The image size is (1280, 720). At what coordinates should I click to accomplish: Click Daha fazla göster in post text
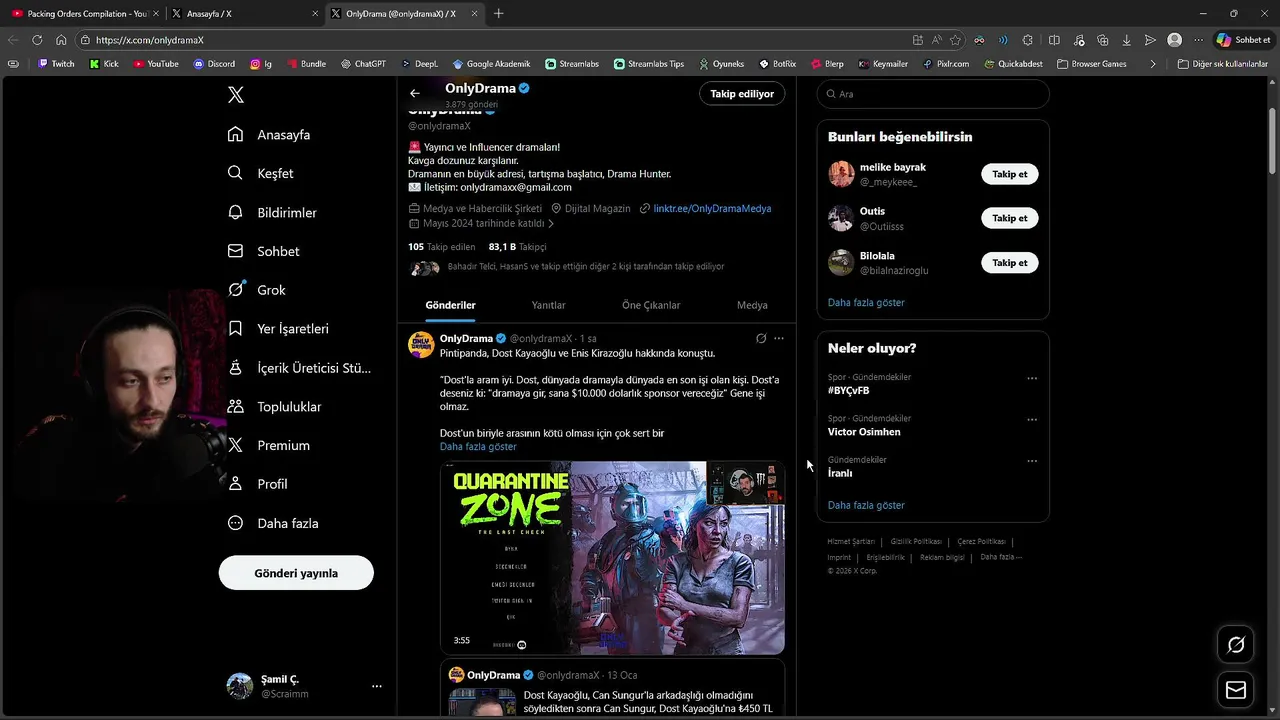(x=478, y=446)
